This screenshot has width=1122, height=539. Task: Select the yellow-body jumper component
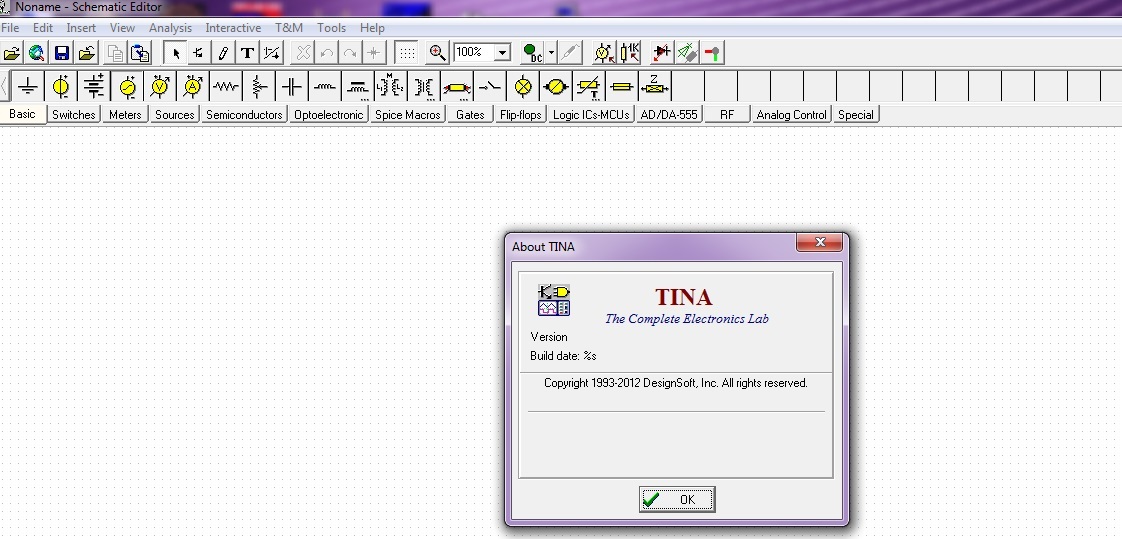point(457,87)
